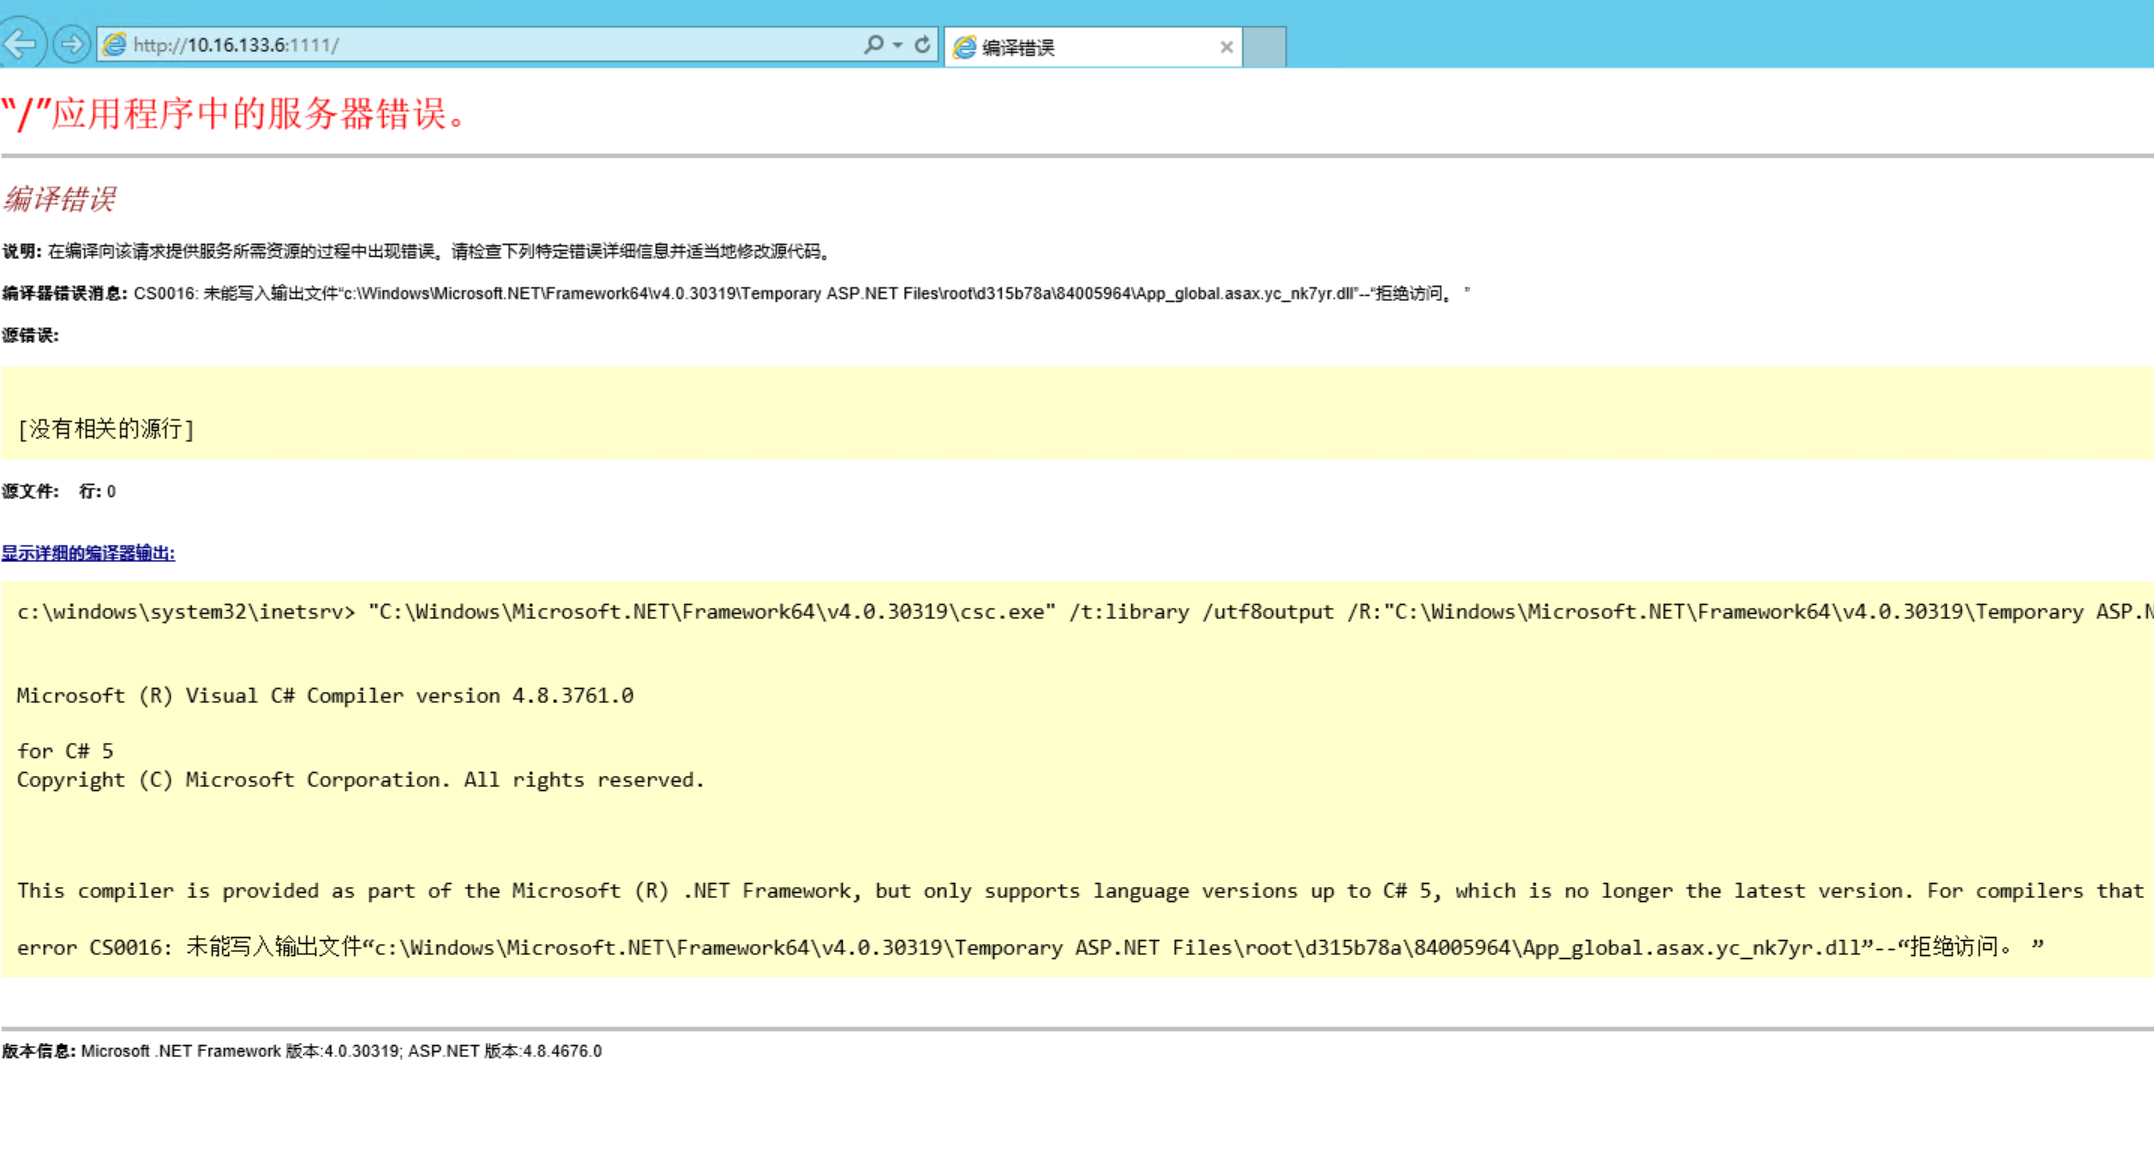
Task: Toggle 显示详细的编译器输出 link
Action: click(x=88, y=553)
